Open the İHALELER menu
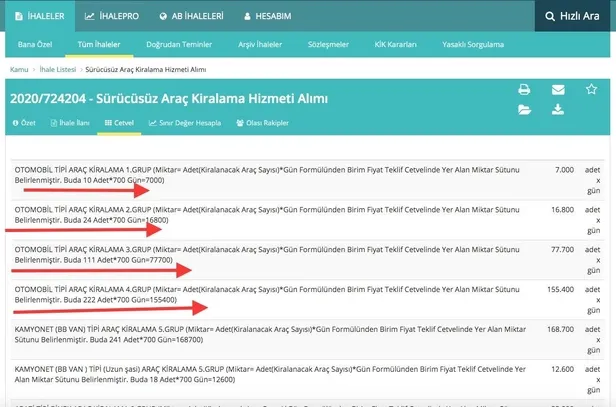This screenshot has height=407, width=616. (x=35, y=16)
